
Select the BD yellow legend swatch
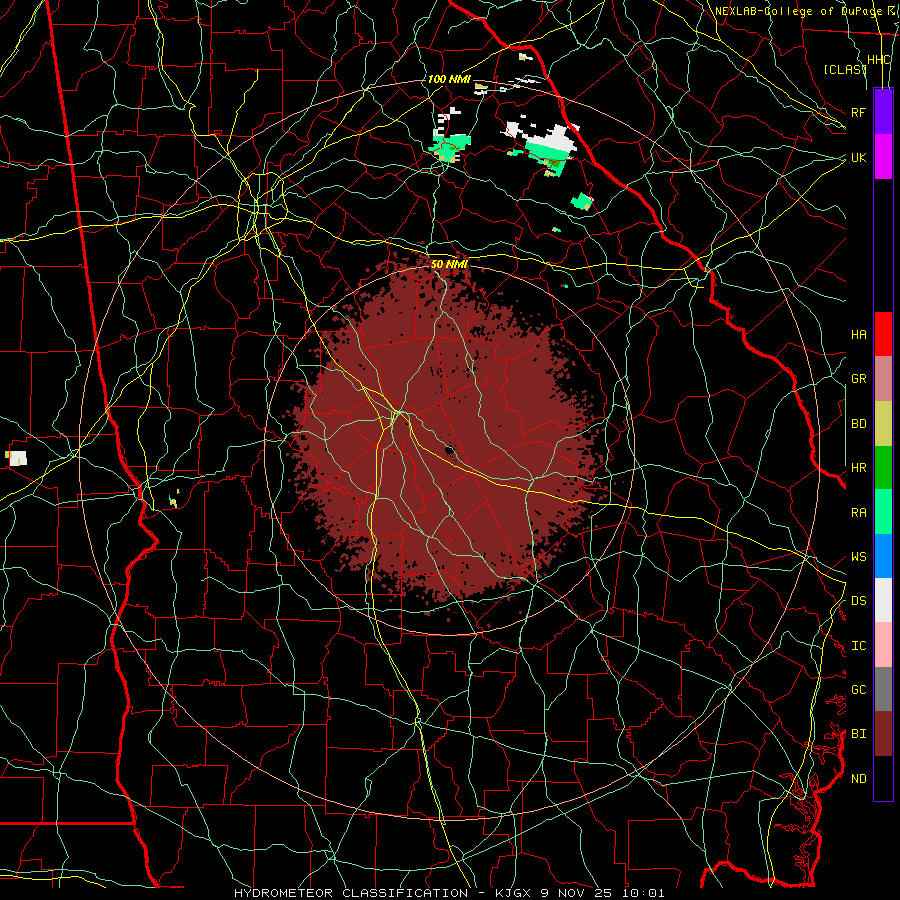(x=883, y=423)
